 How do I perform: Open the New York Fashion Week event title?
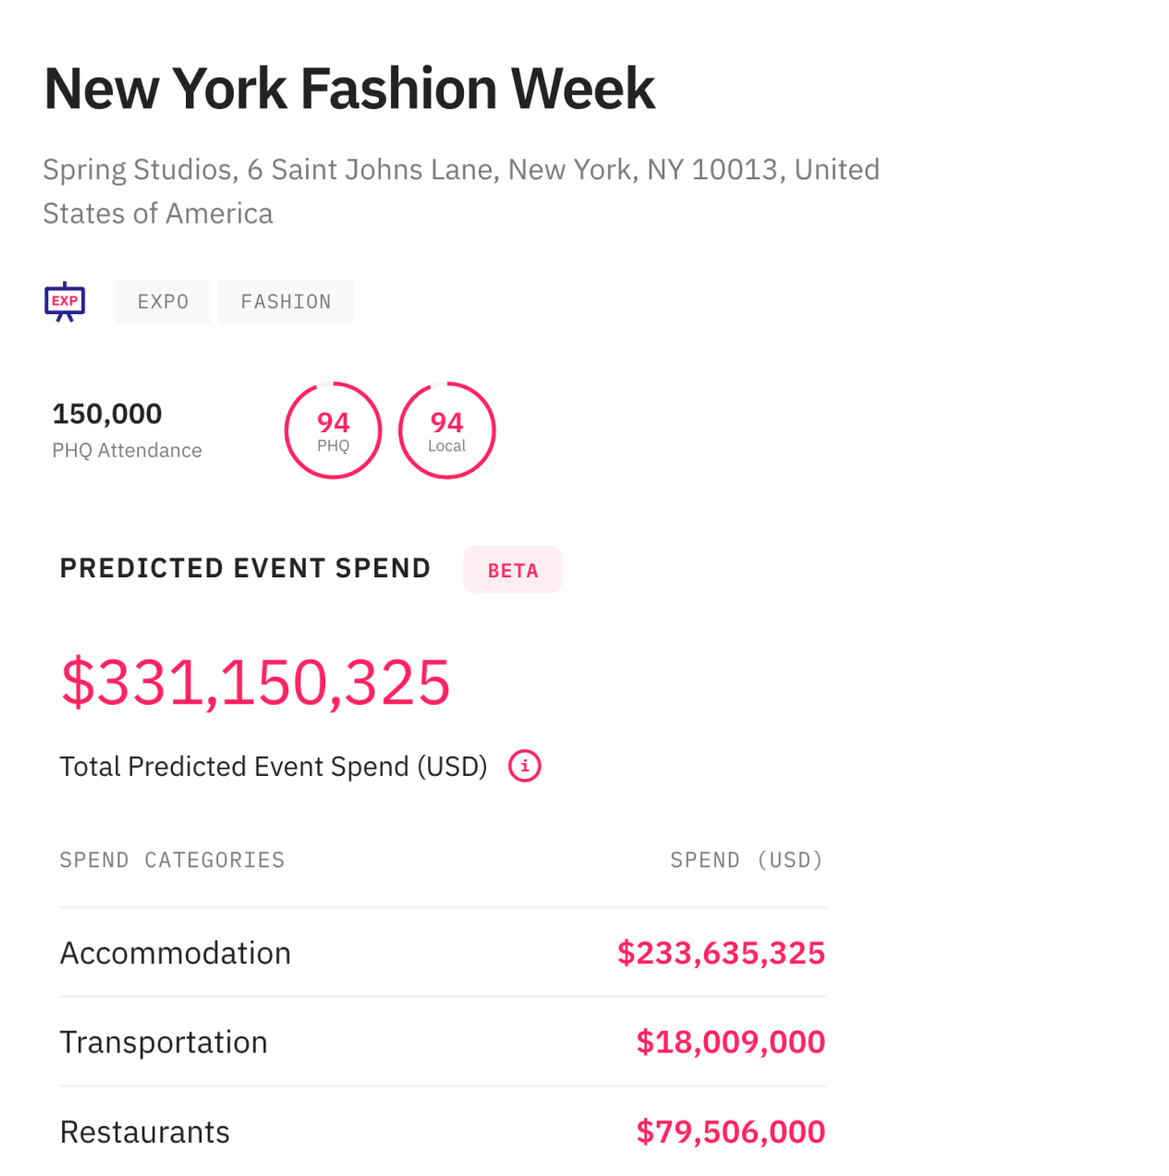[348, 88]
